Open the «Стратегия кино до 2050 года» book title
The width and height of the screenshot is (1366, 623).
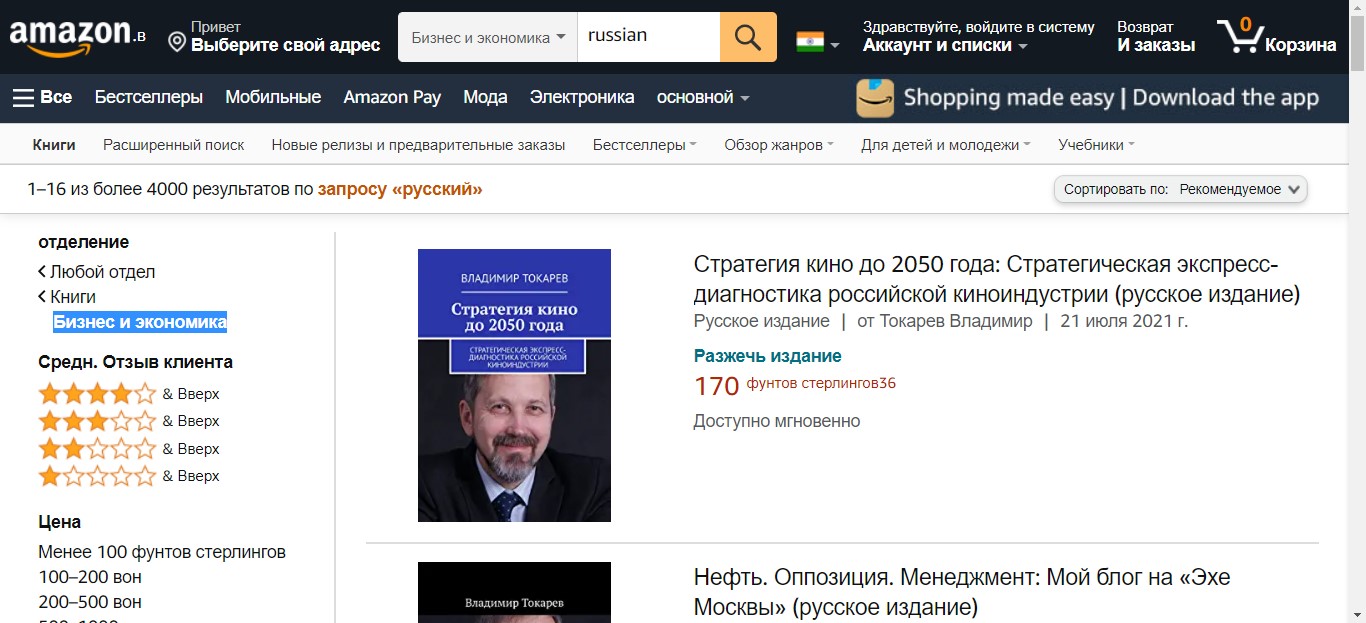tap(996, 279)
